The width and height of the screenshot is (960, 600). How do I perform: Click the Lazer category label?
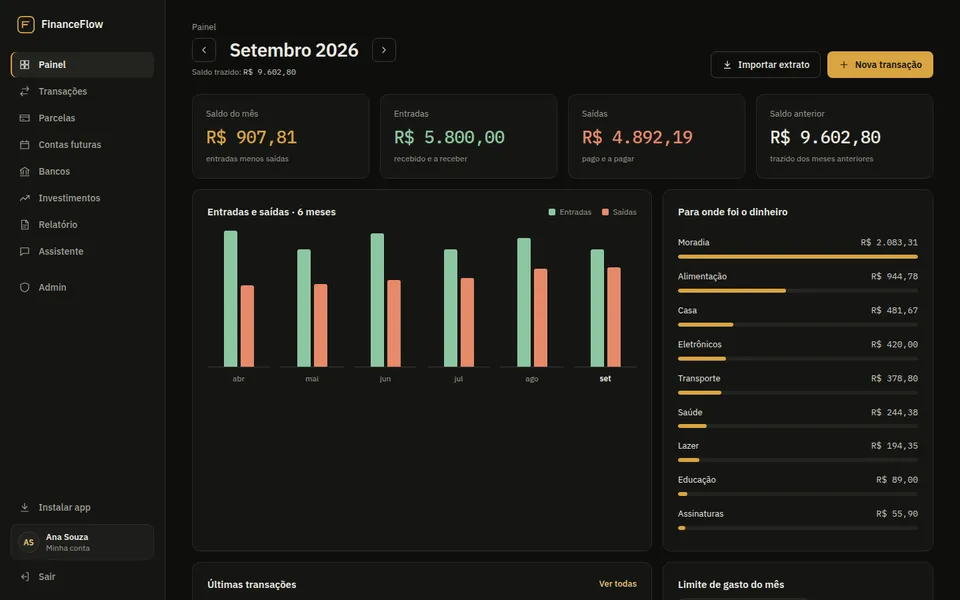click(x=688, y=446)
